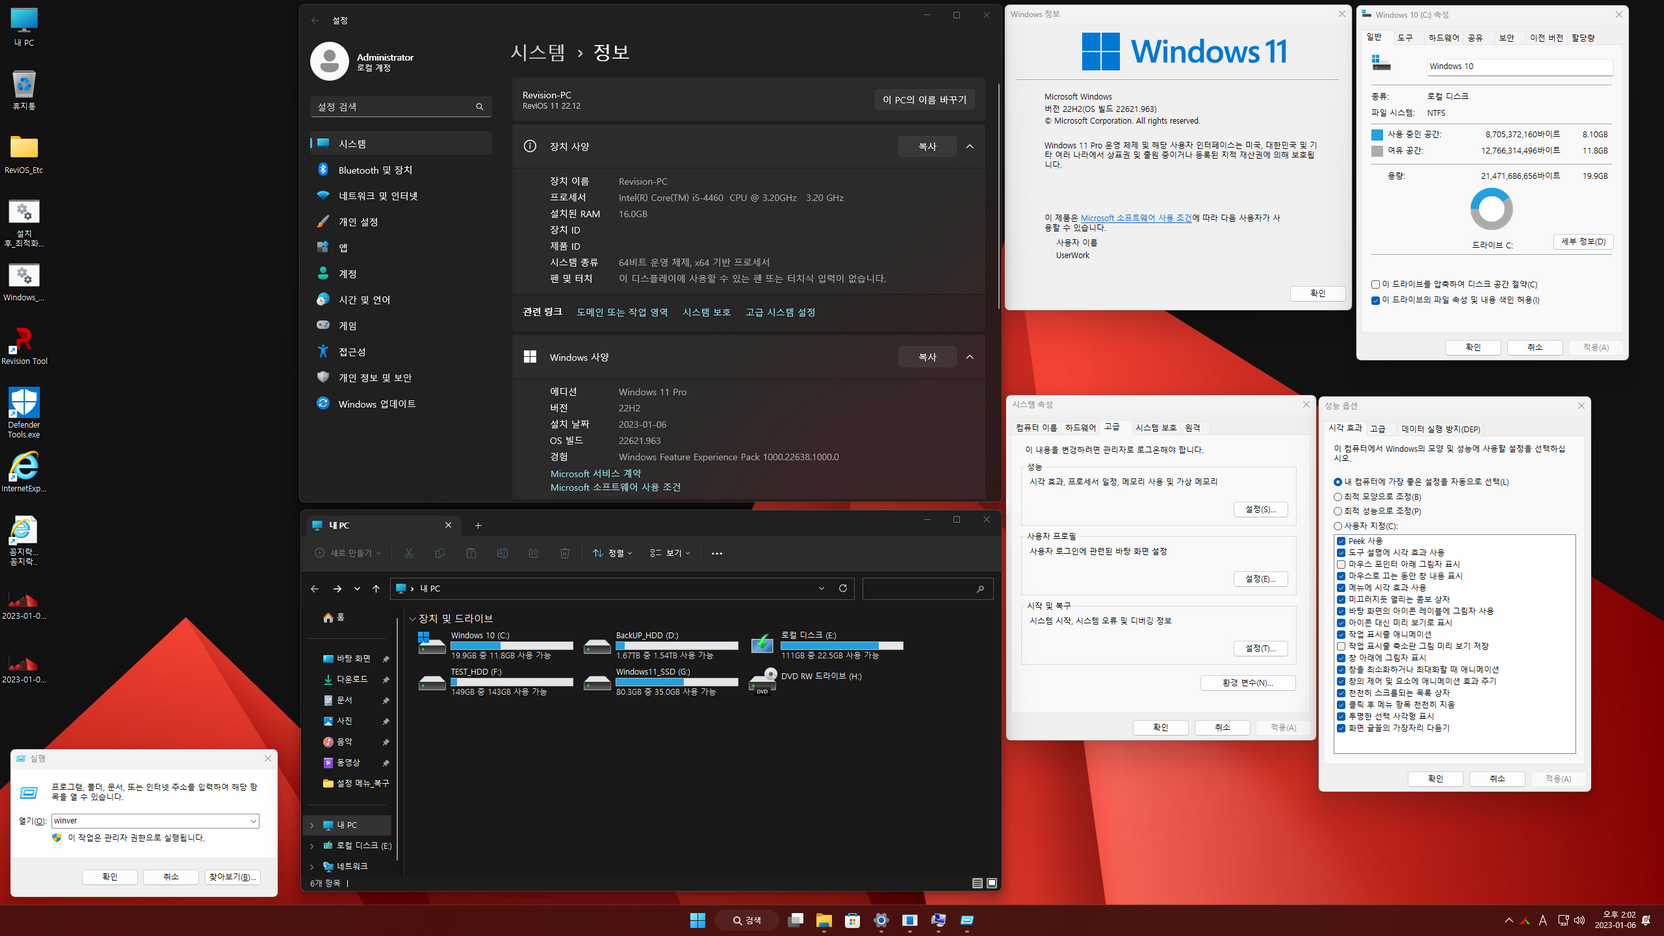Screen dimensions: 1664x936
Task: Toggle 화면 글꼴의 가장자리 다듬기 checkbox
Action: (x=1341, y=728)
